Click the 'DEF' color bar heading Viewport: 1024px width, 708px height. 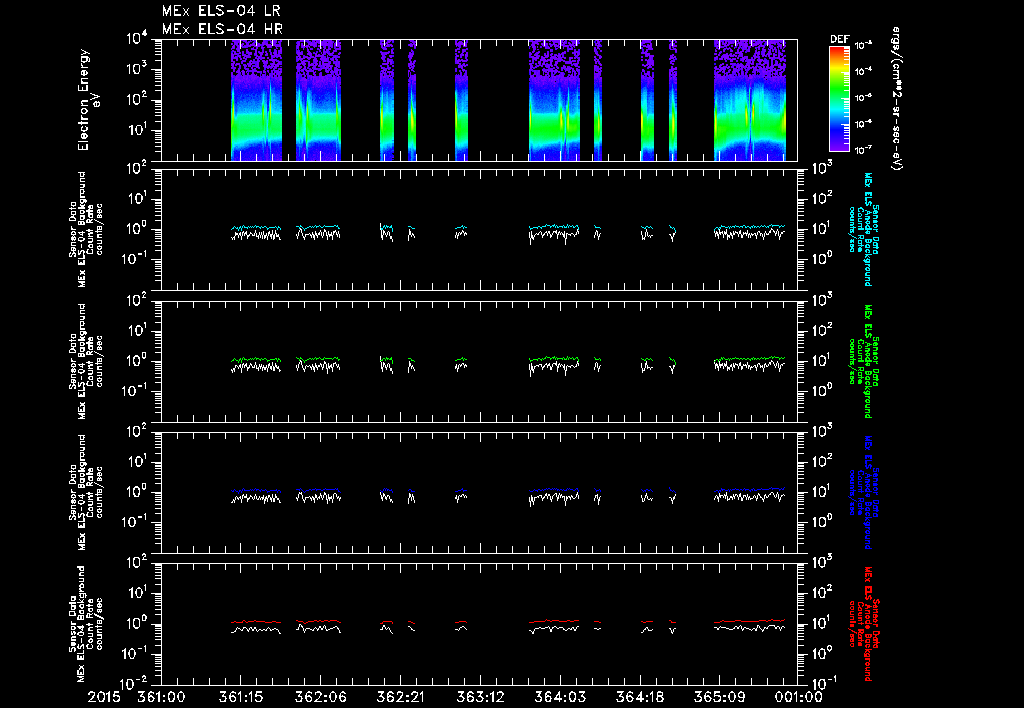tap(839, 39)
